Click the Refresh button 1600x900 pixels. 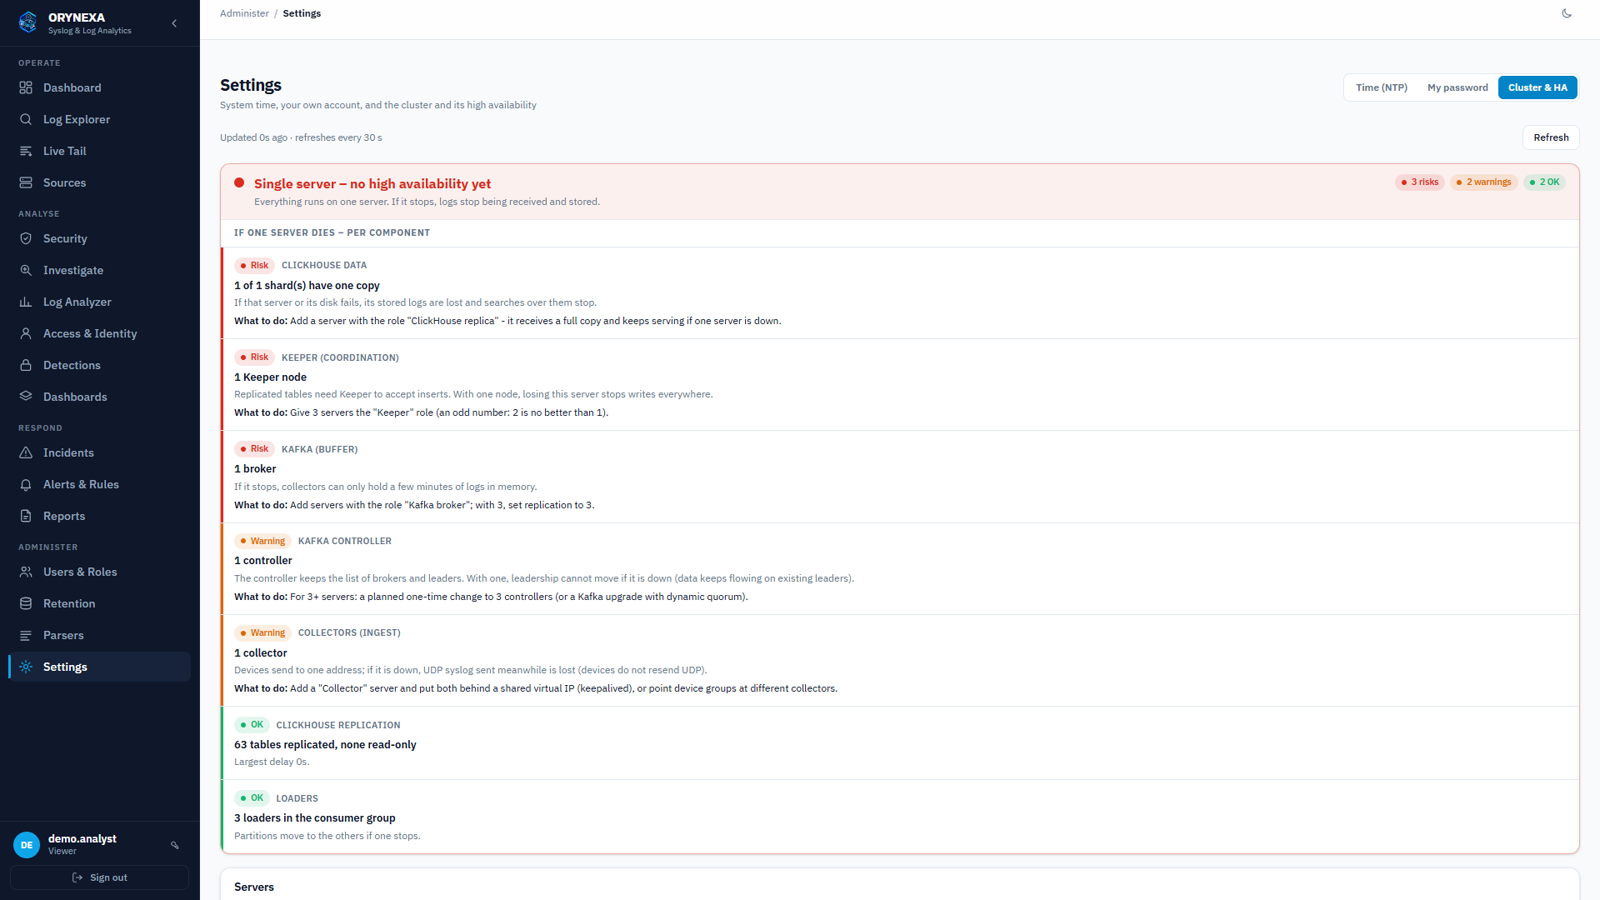(x=1551, y=138)
